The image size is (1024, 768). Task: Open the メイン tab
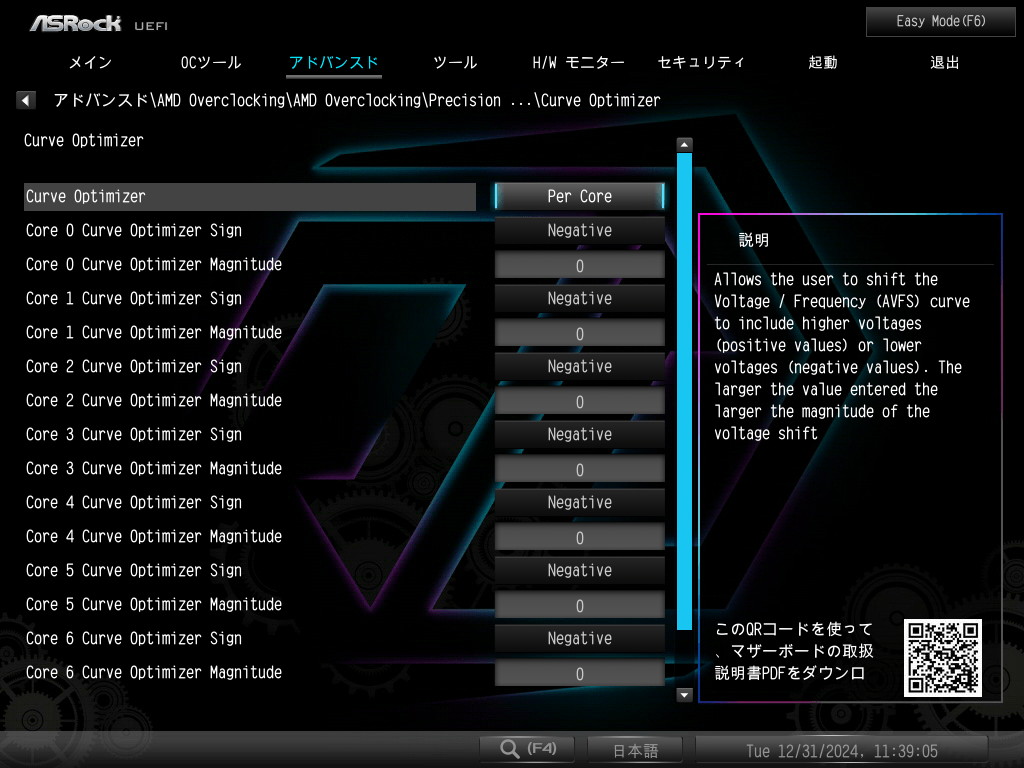pos(90,63)
